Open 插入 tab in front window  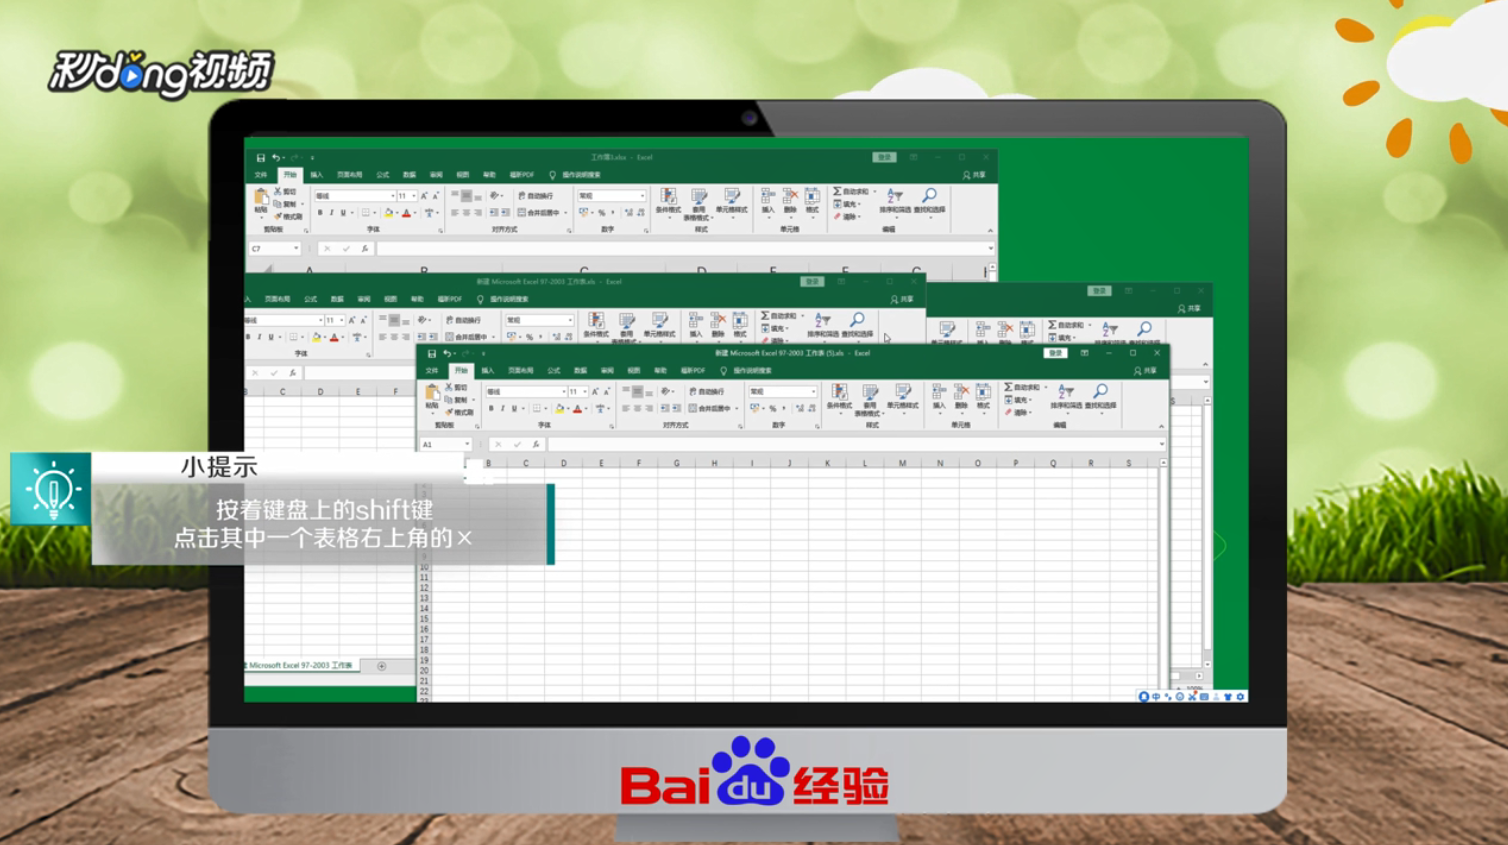488,371
